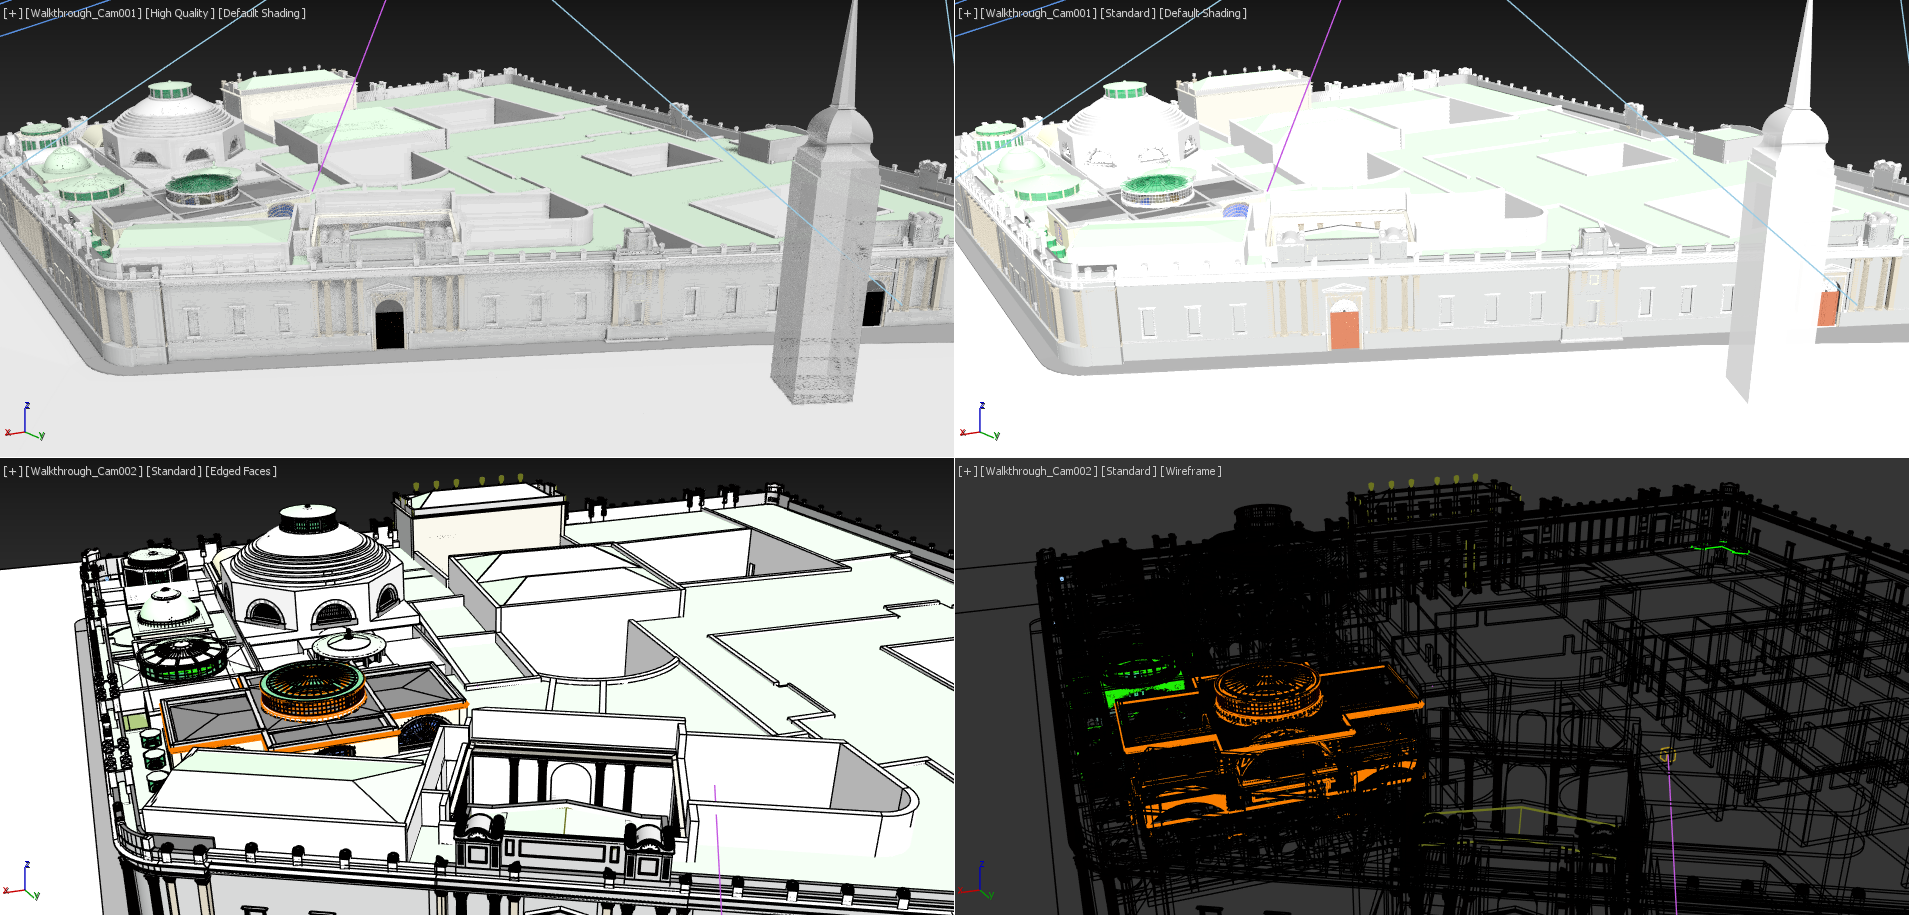Open the [+] menu of Wireframe viewport
1909x915 pixels.
point(967,472)
